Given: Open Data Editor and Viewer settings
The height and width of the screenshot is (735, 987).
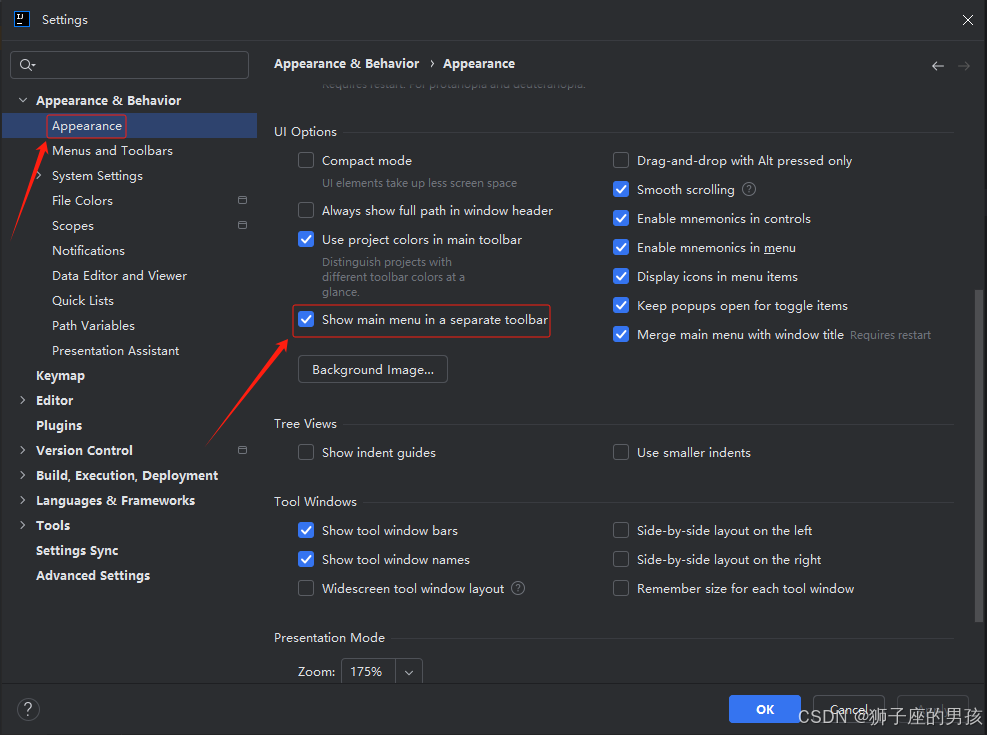Looking at the screenshot, I should coord(120,276).
